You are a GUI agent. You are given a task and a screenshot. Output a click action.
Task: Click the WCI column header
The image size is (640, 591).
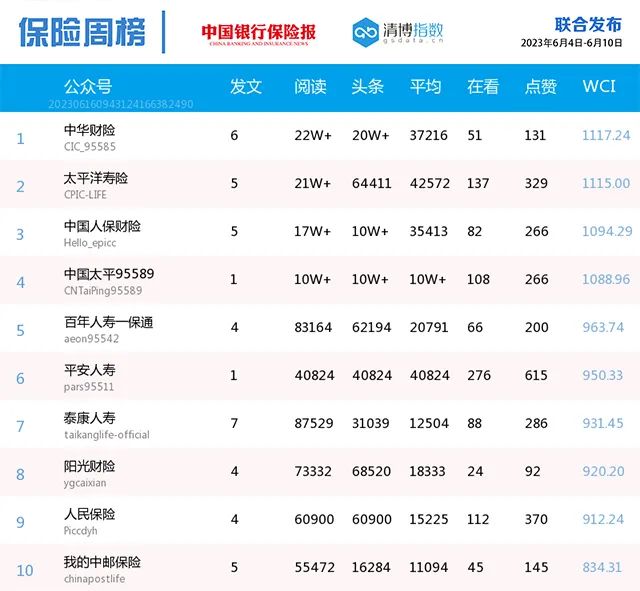(x=599, y=87)
